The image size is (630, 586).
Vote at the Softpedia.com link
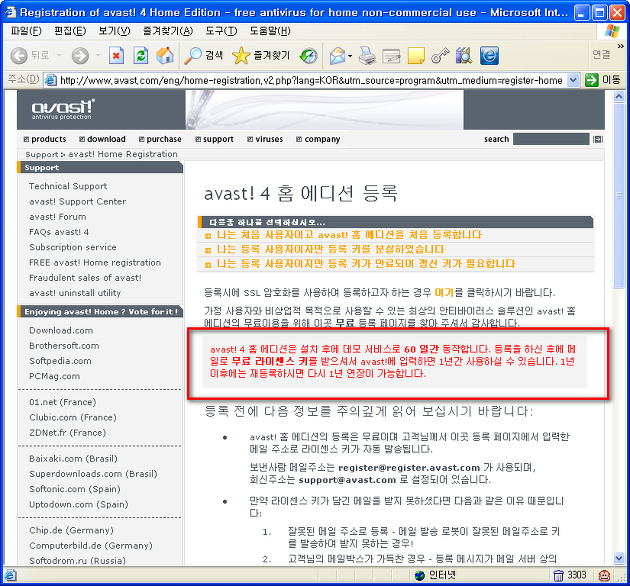click(60, 361)
